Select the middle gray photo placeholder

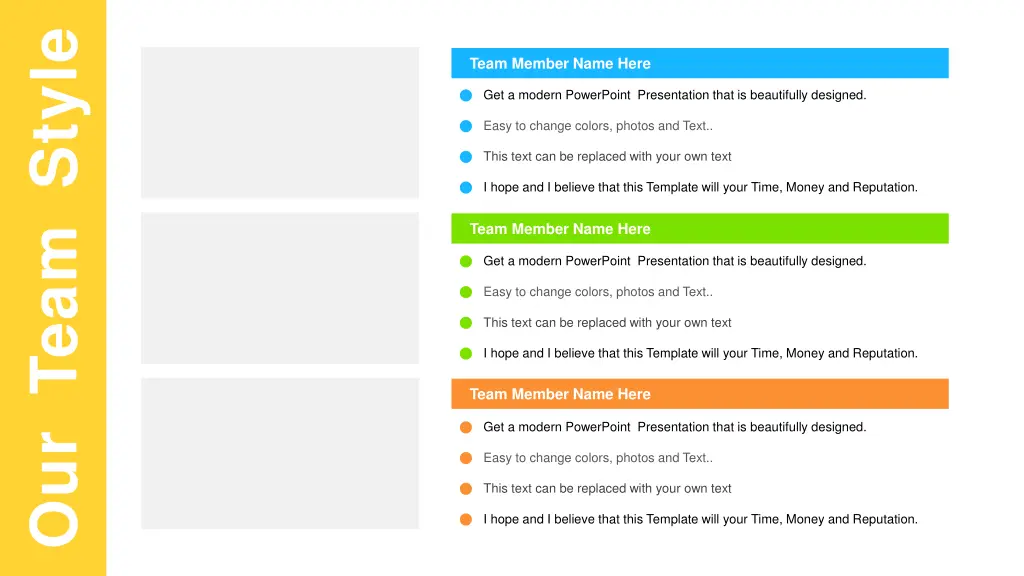[280, 288]
